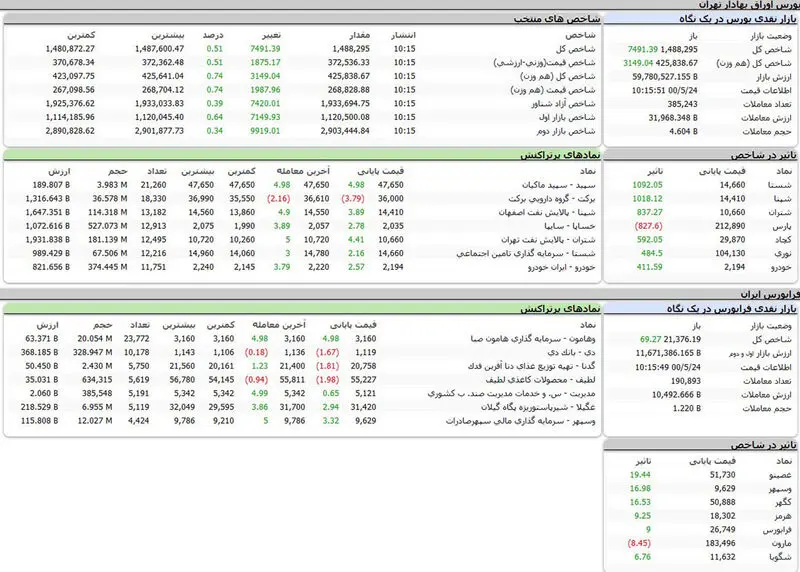Select the market value 59,780,527.155 B
Viewport: 800px width, 572px height.
pyautogui.click(x=665, y=77)
